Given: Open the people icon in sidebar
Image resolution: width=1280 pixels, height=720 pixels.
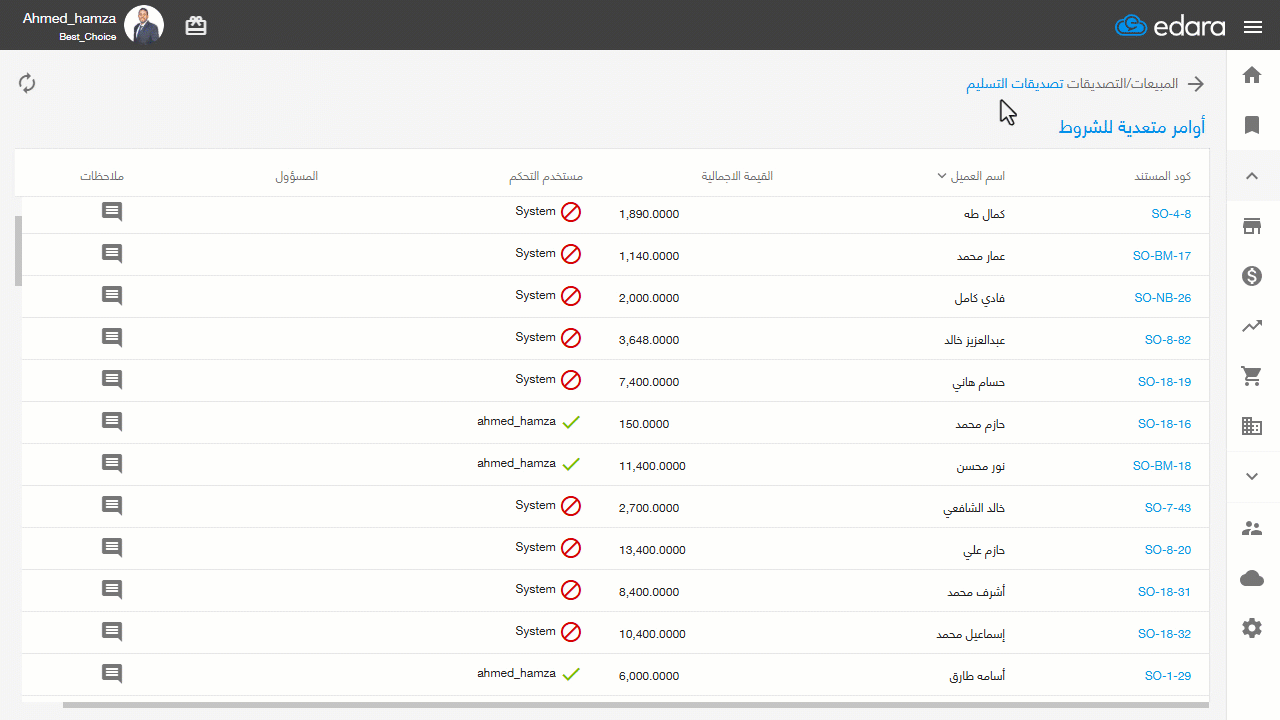Looking at the screenshot, I should click(x=1252, y=528).
